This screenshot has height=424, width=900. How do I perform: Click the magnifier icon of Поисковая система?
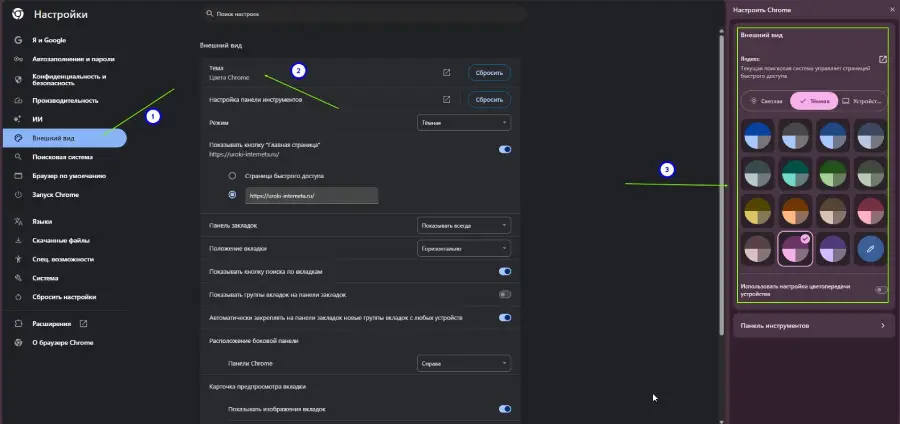coord(18,157)
